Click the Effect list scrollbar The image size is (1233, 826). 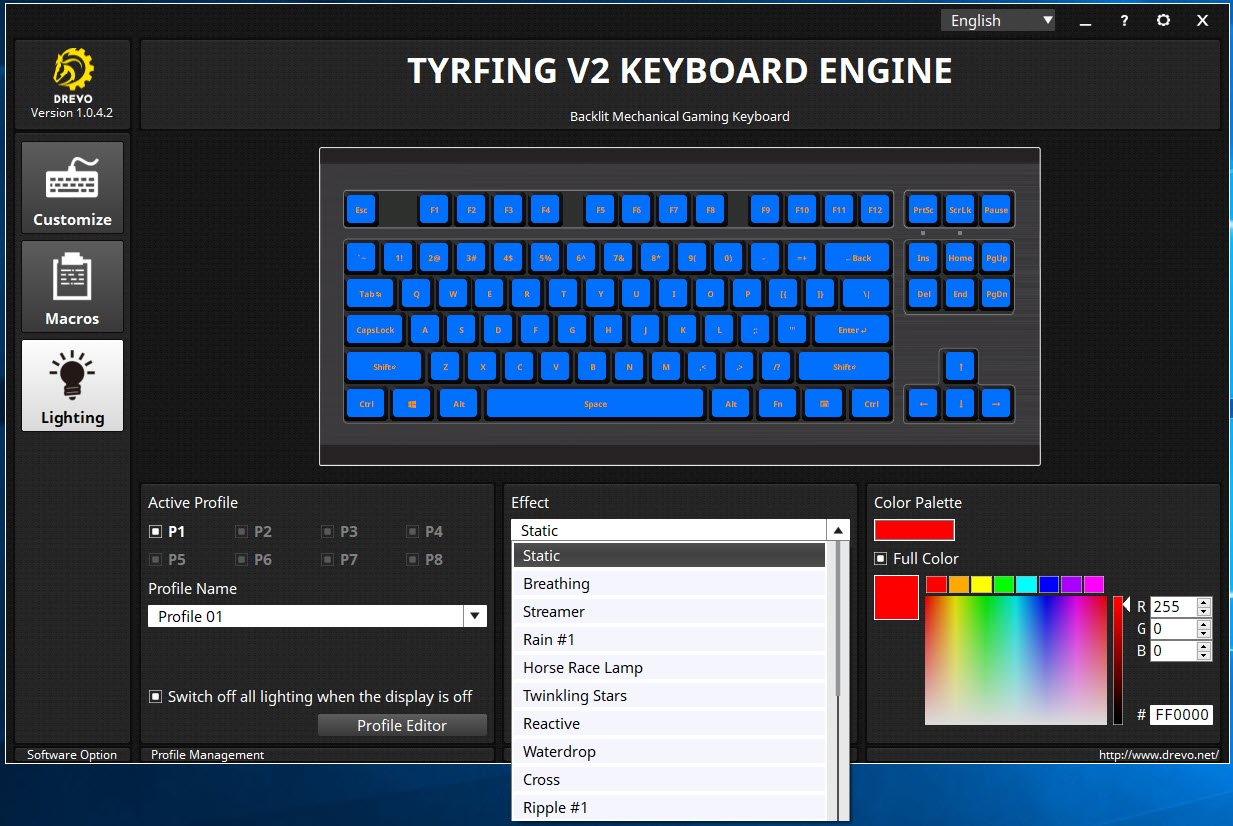click(x=838, y=620)
